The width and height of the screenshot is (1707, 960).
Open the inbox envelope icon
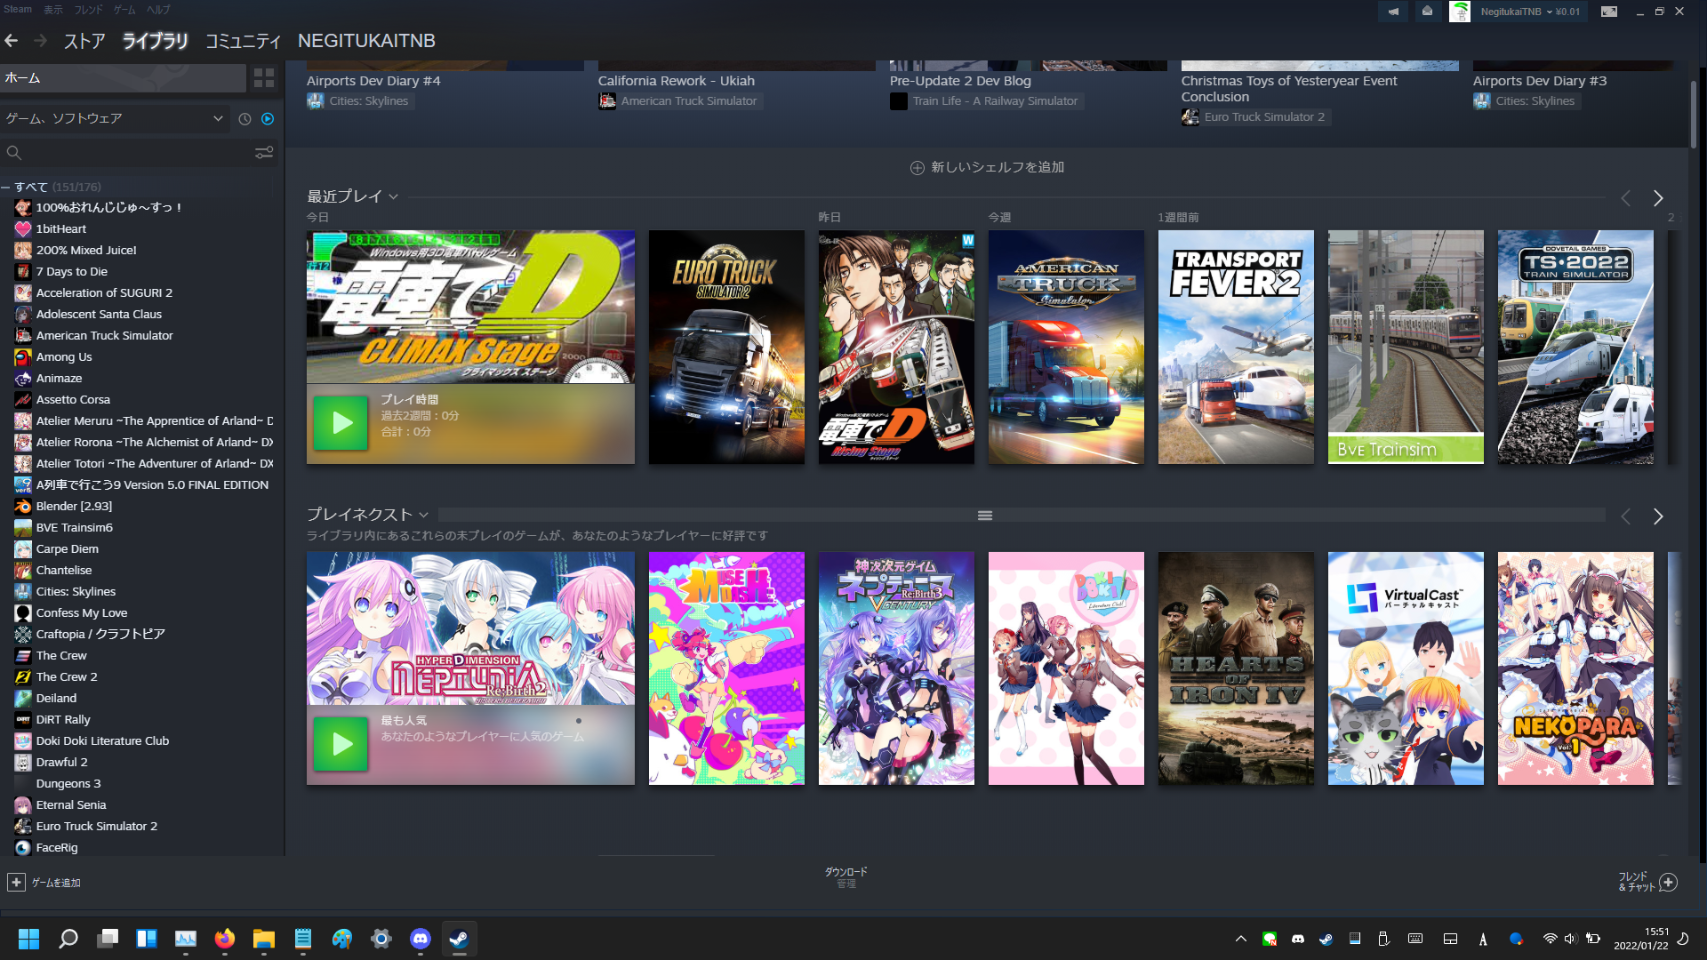[1427, 12]
